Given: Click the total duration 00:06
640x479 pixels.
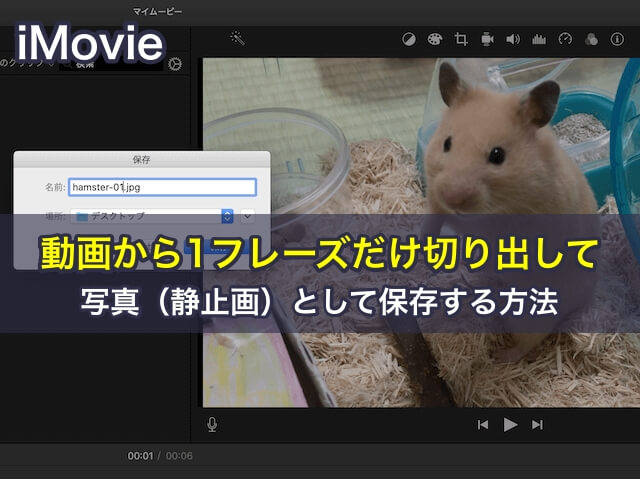Looking at the screenshot, I should [x=179, y=456].
